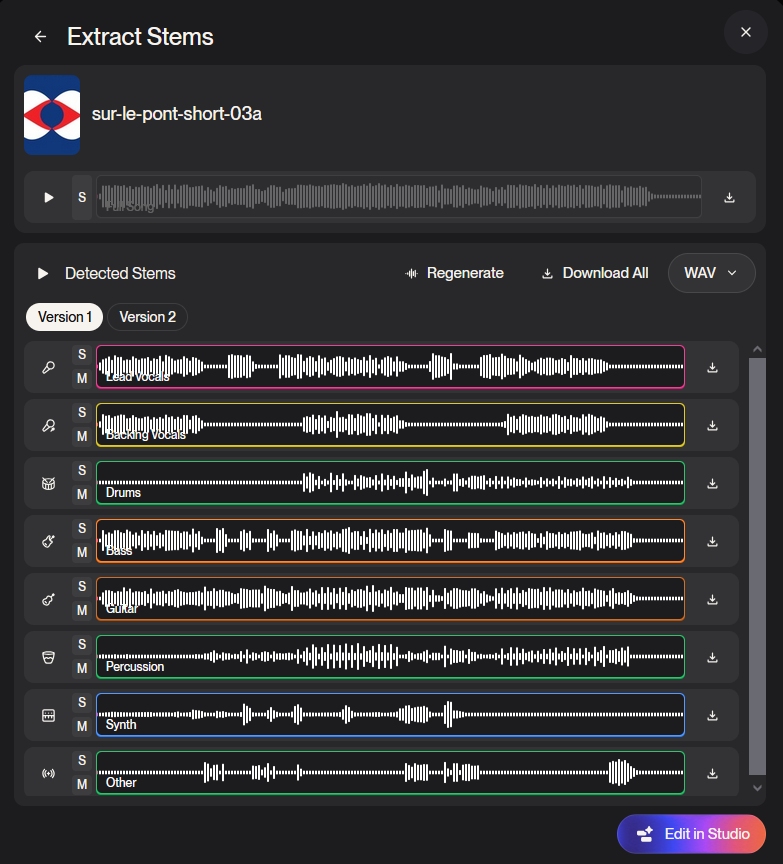Download the Guitar stem

[712, 599]
